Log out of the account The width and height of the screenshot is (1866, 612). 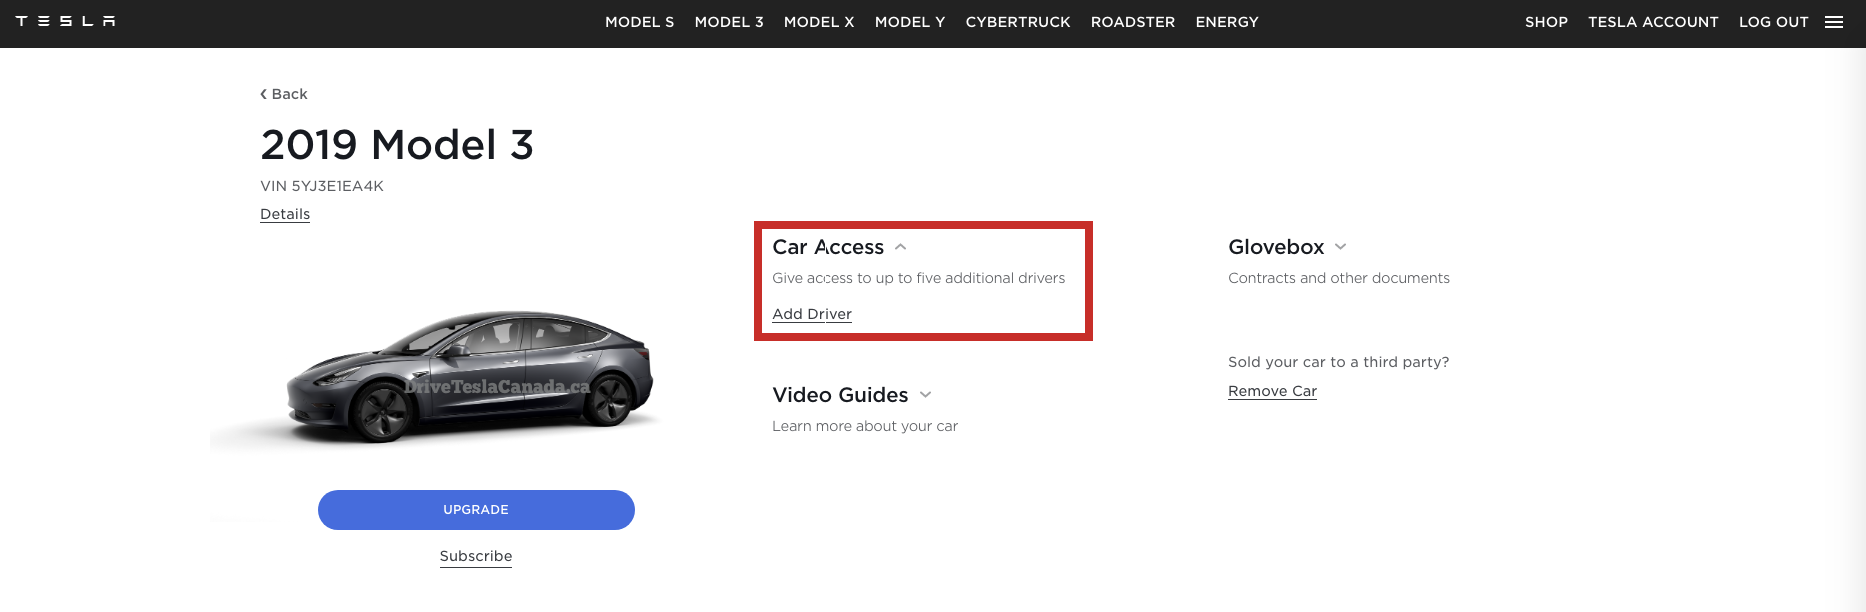(1773, 21)
